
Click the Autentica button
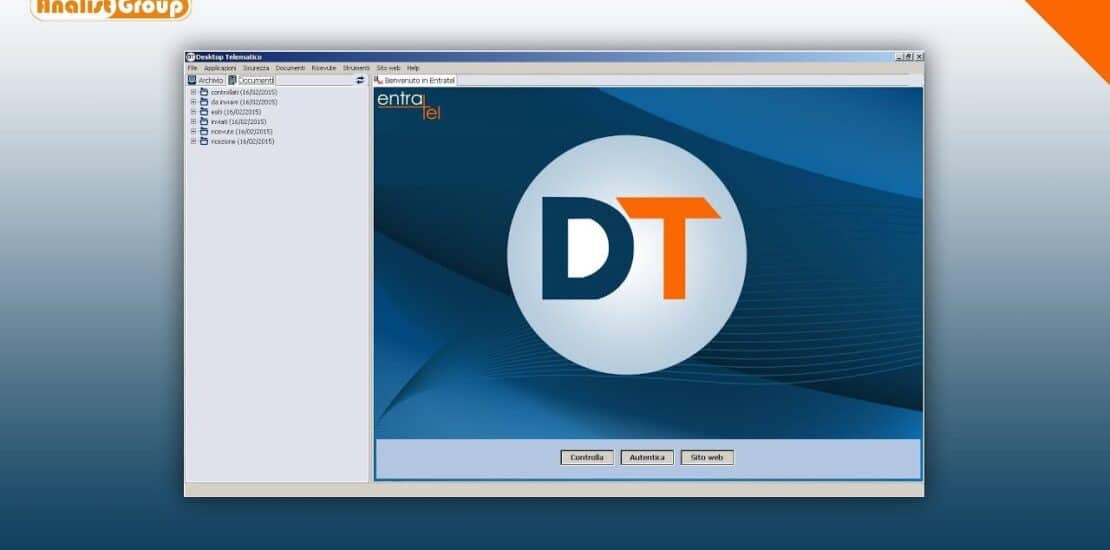tap(647, 458)
